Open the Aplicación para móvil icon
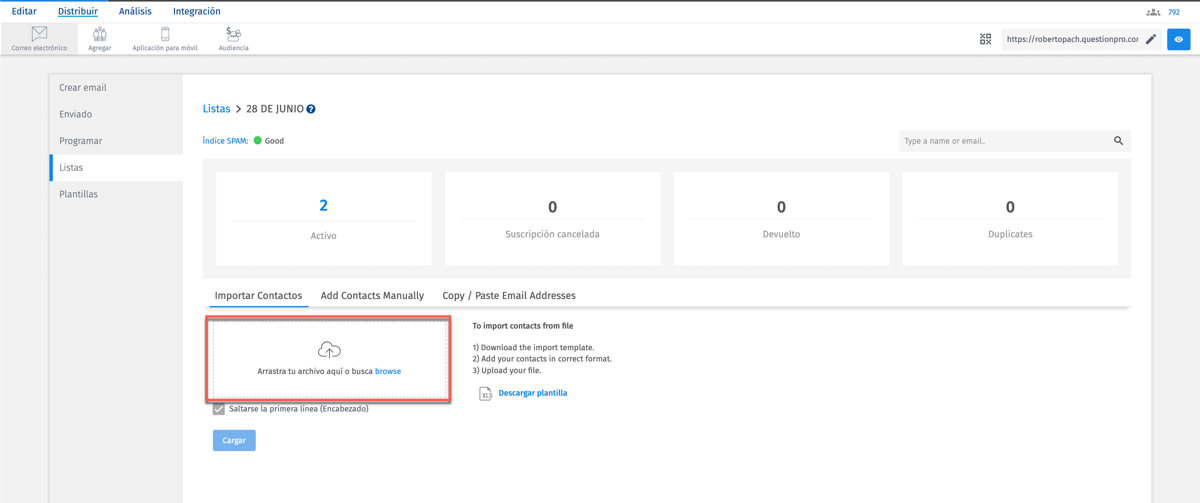The image size is (1200, 503). coord(165,34)
